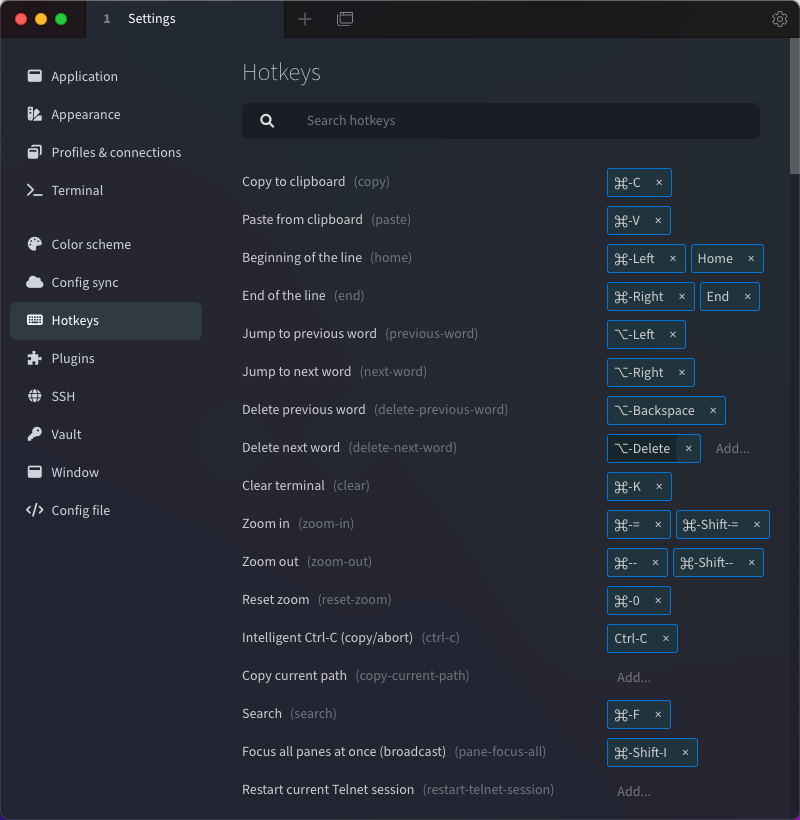Open Profiles & connections settings
The image size is (800, 820).
pyautogui.click(x=116, y=152)
